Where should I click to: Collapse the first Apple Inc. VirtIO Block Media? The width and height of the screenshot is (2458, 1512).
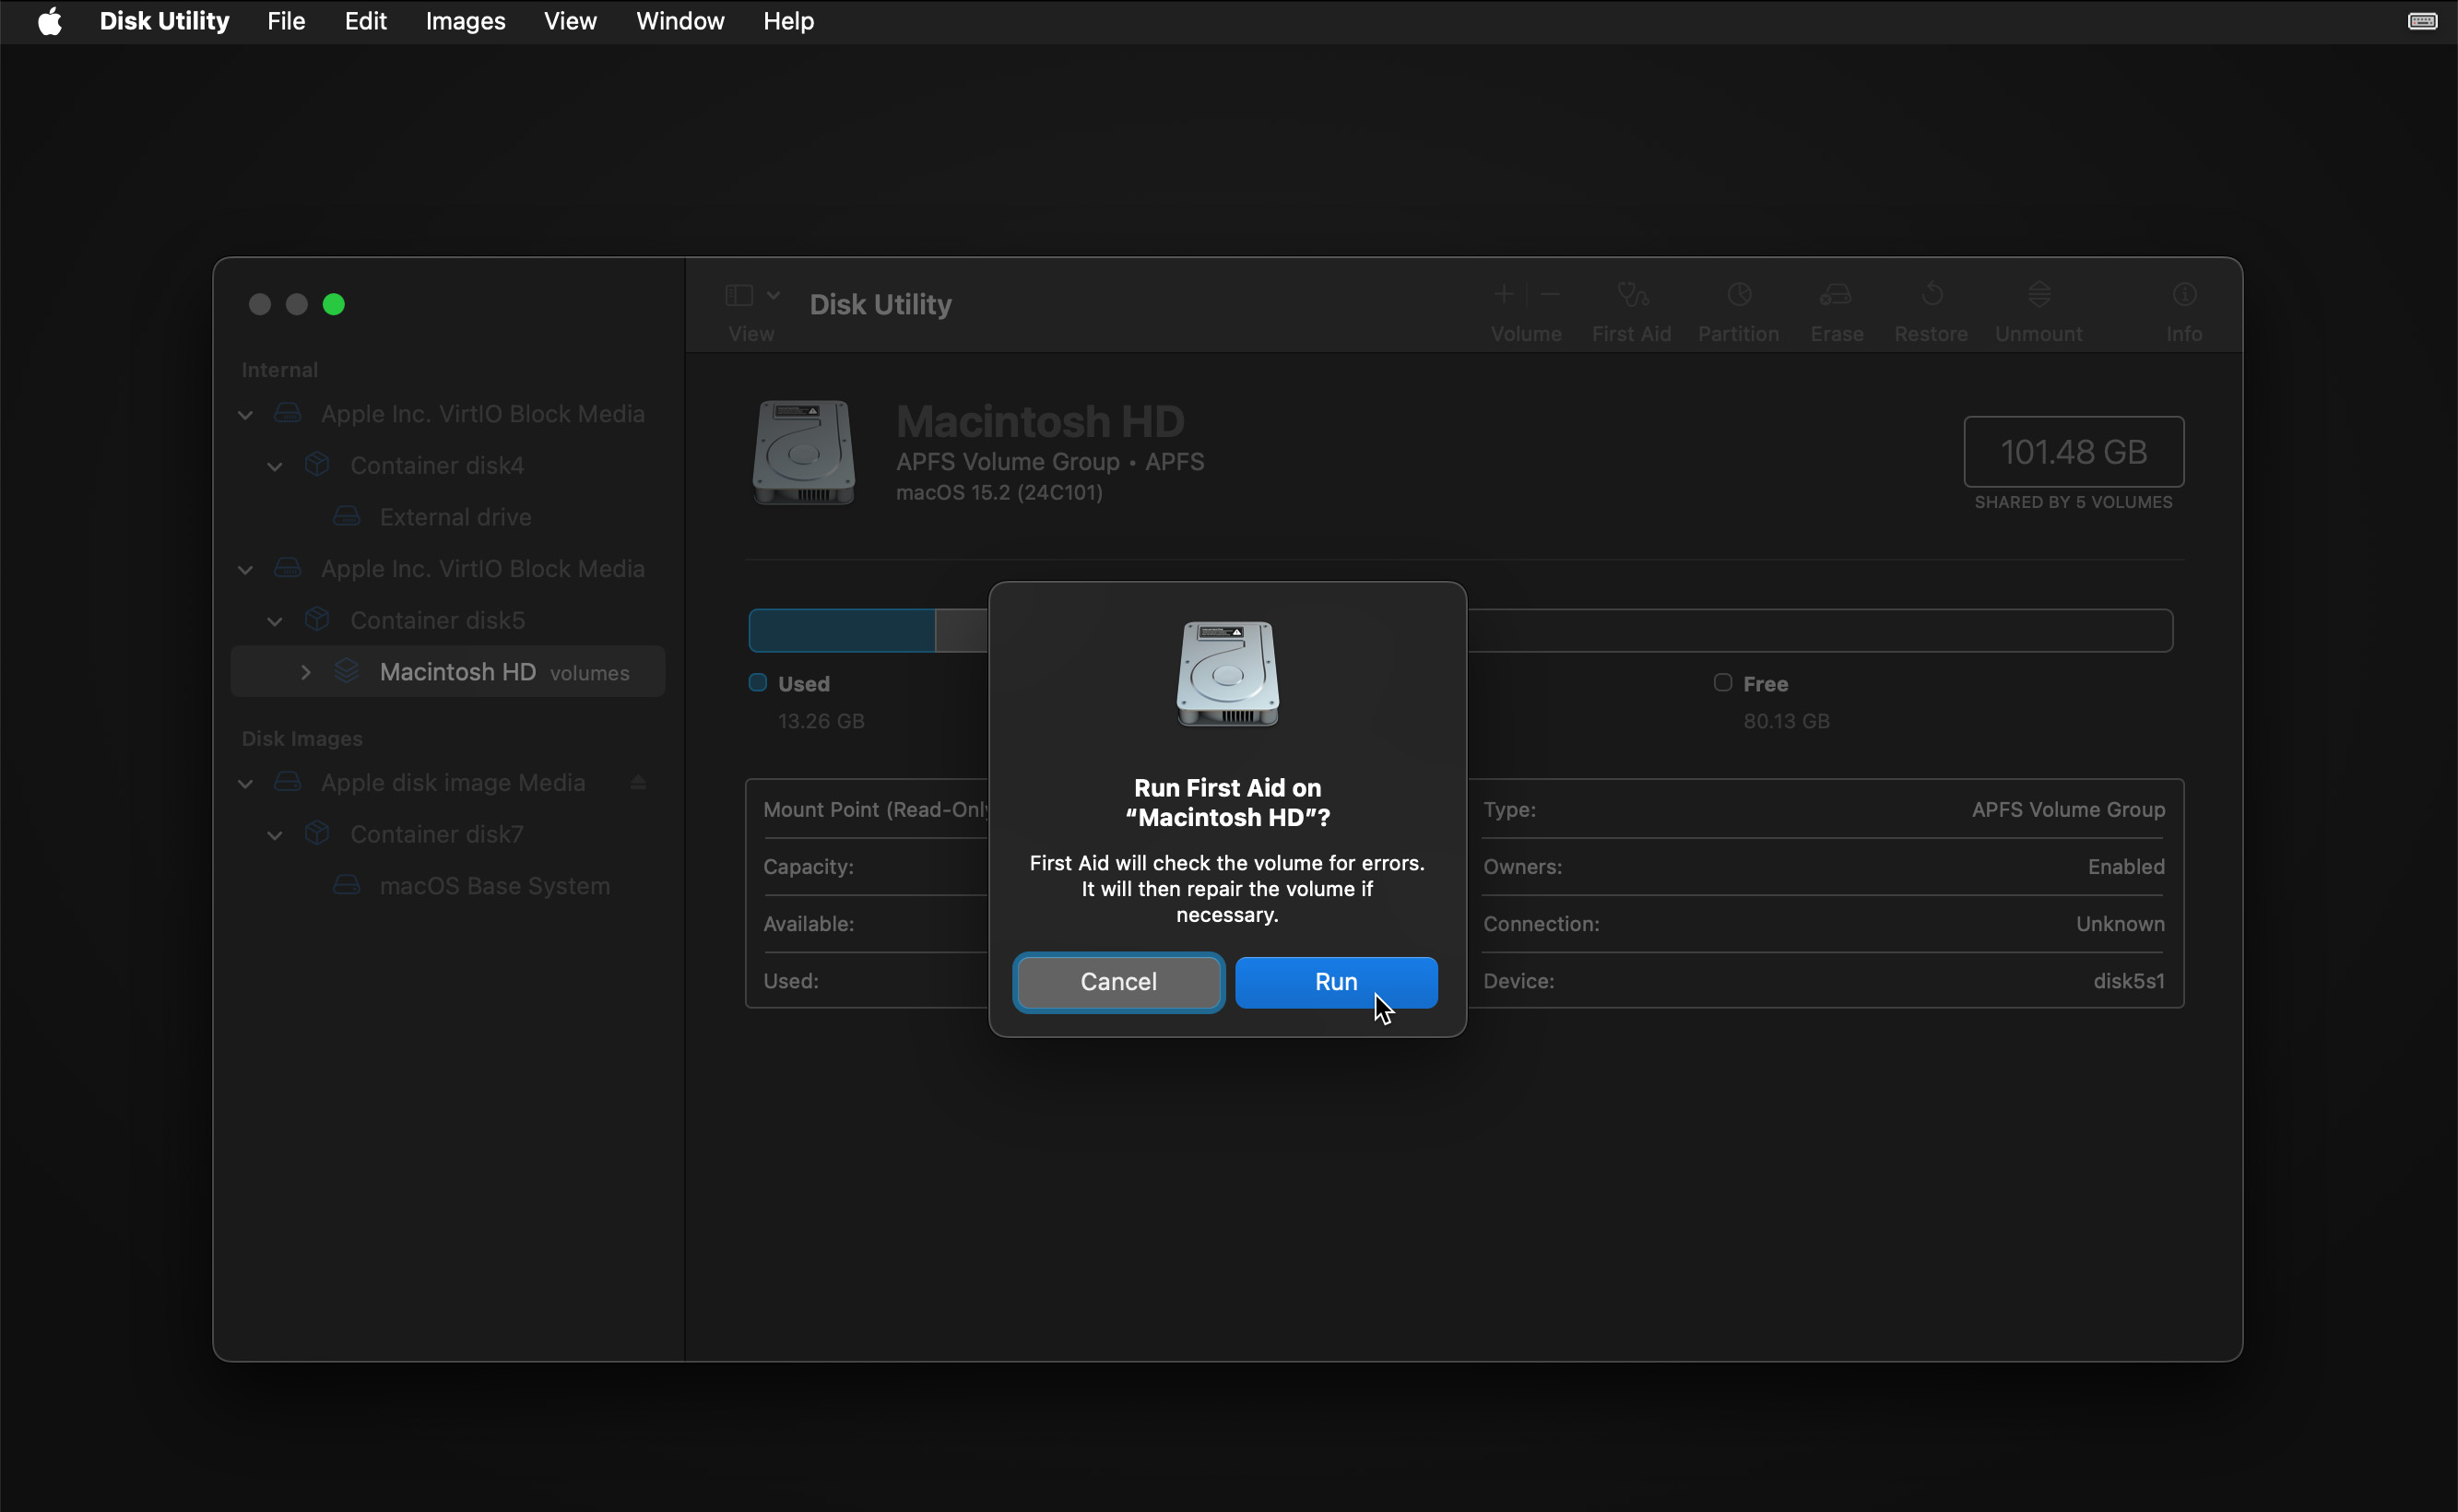point(245,415)
